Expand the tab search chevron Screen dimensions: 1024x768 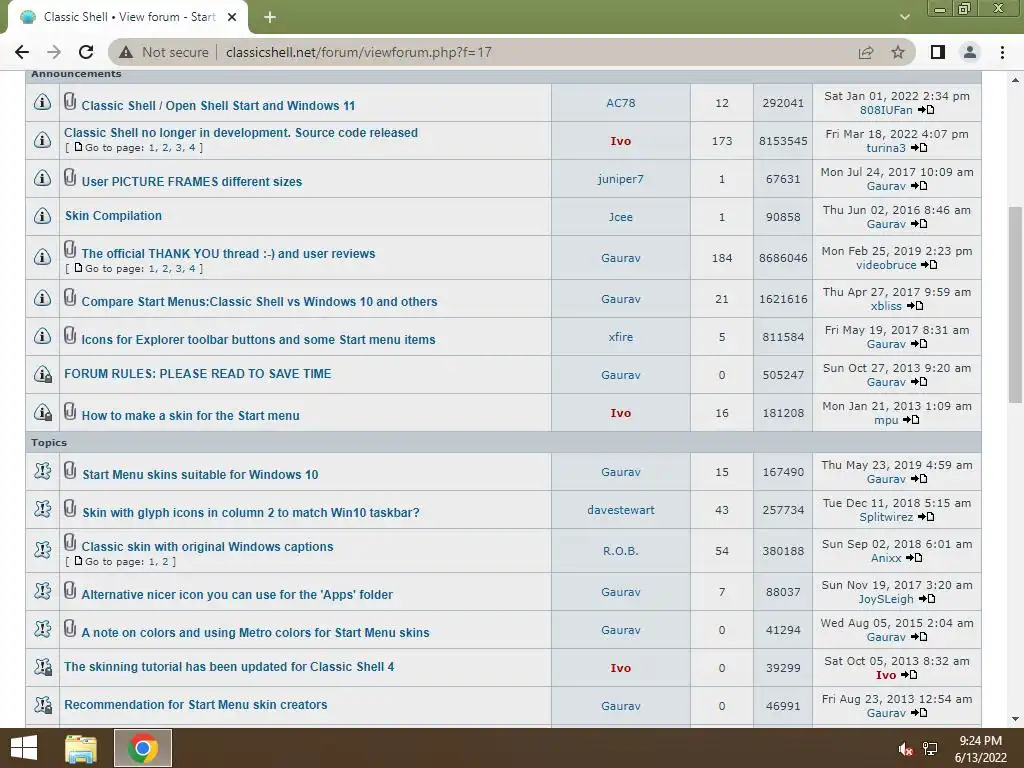pos(904,17)
